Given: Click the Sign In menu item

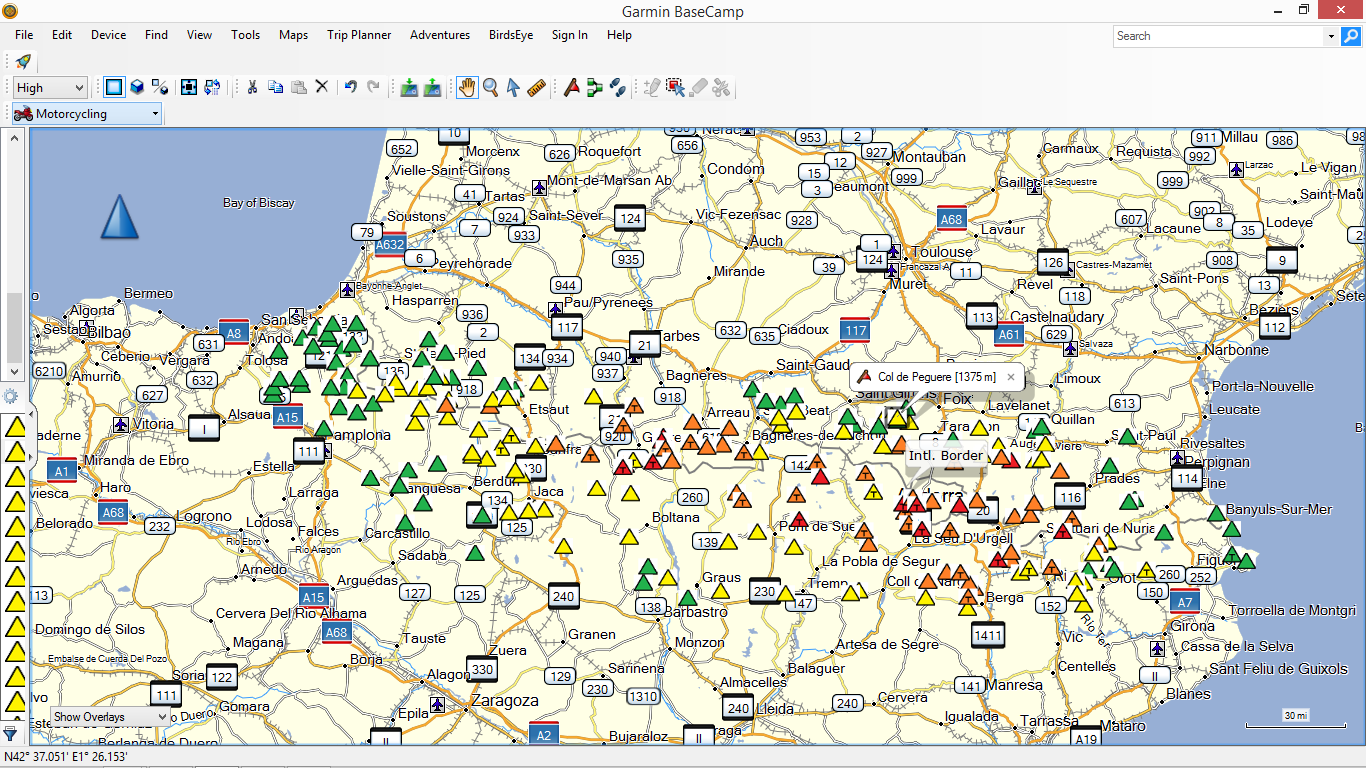Looking at the screenshot, I should coord(570,35).
